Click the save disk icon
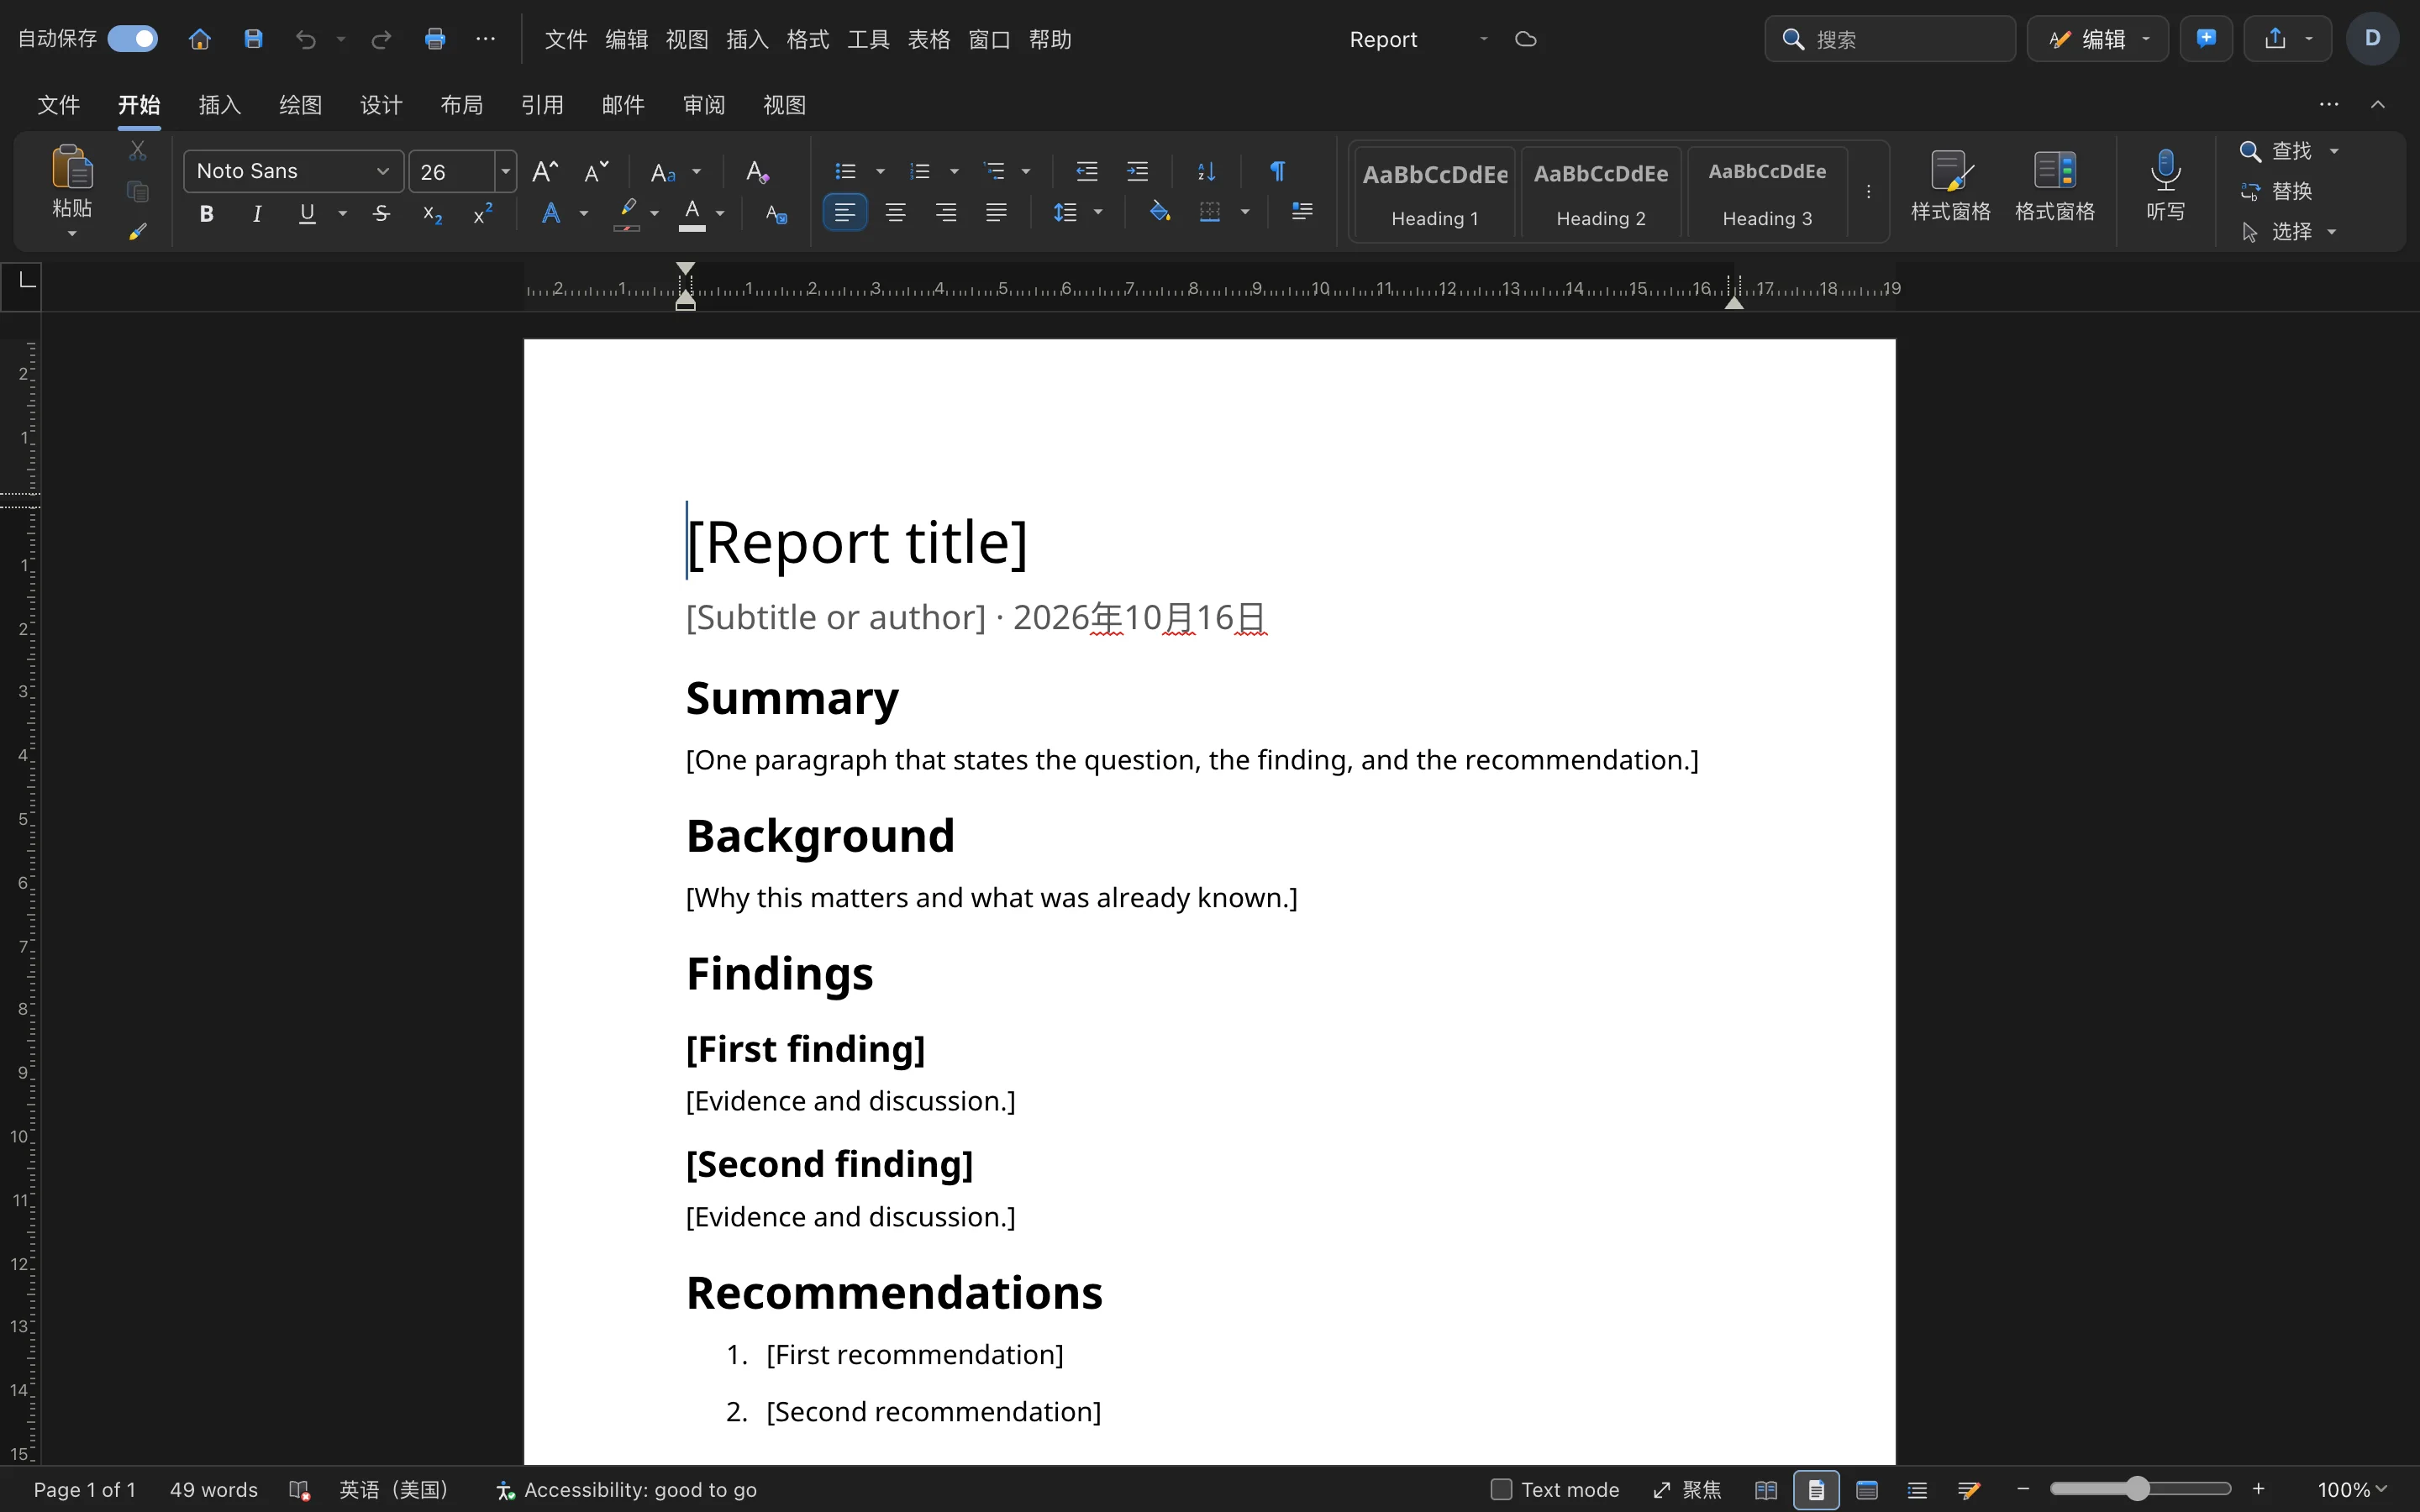2420x1512 pixels. click(253, 39)
